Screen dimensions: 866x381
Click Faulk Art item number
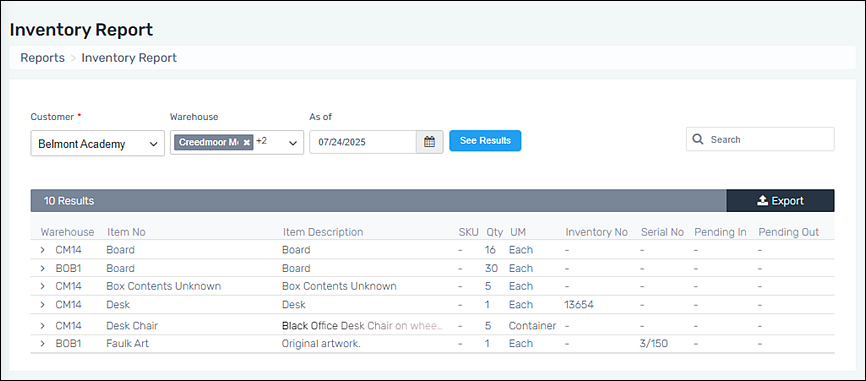point(127,343)
